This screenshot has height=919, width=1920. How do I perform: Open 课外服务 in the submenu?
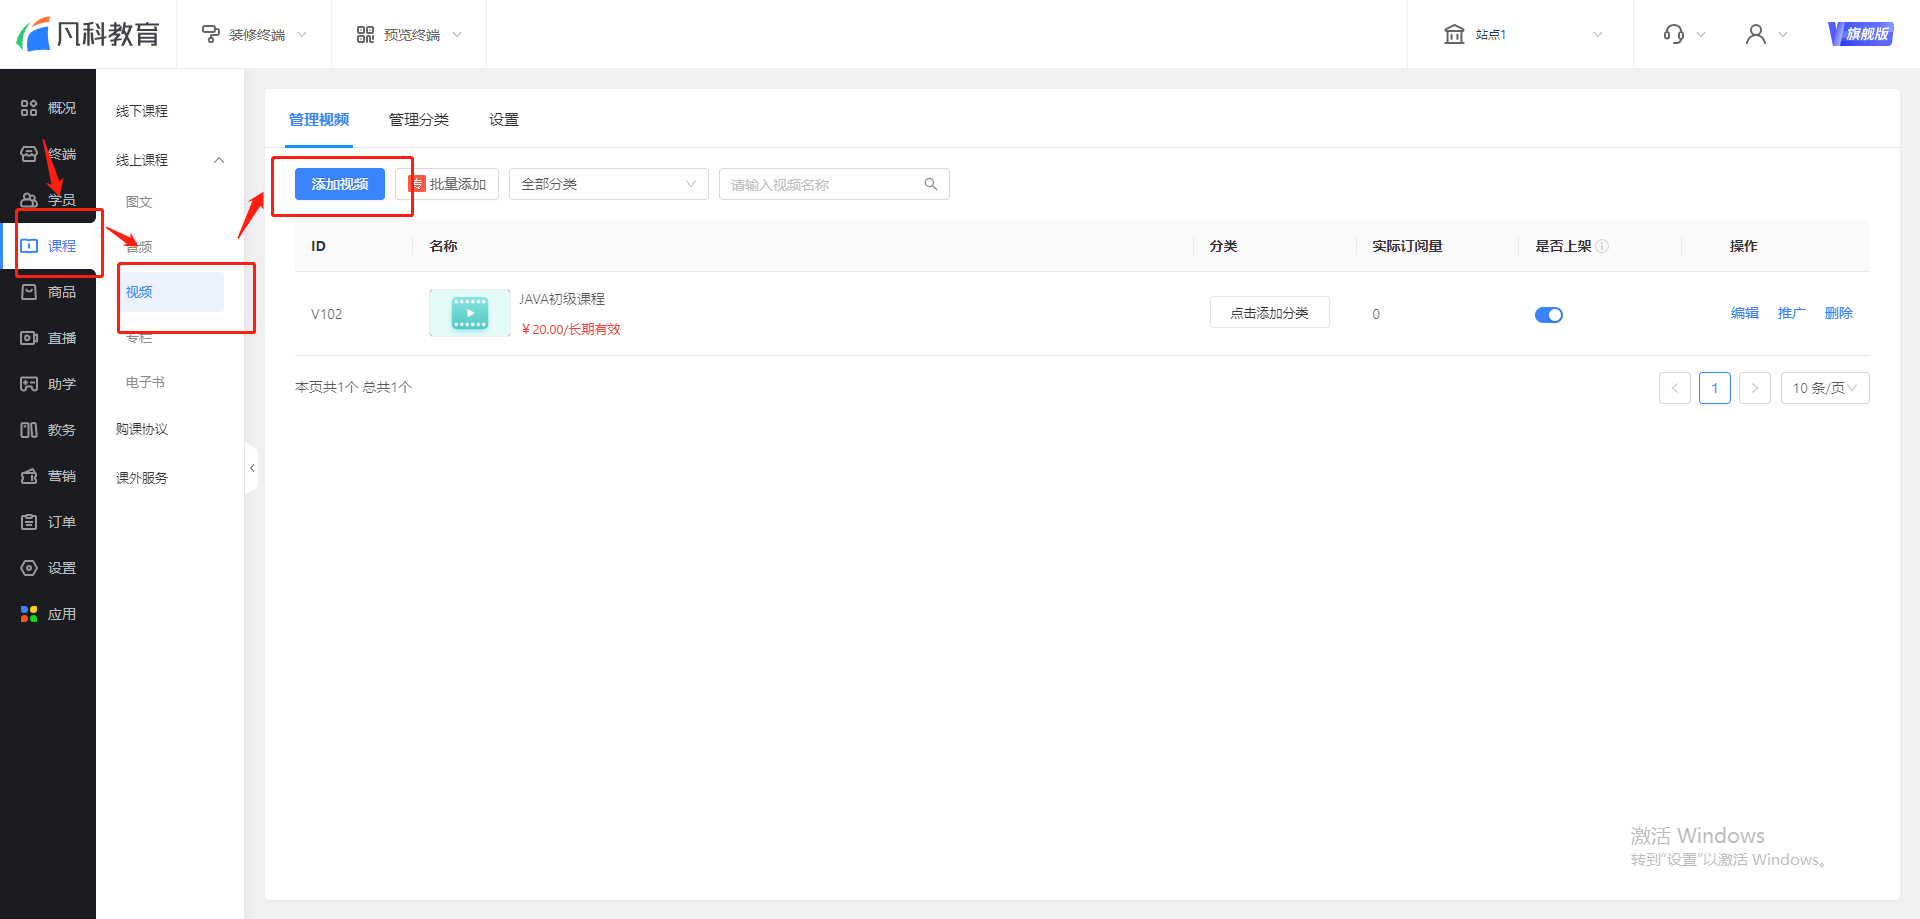(142, 478)
